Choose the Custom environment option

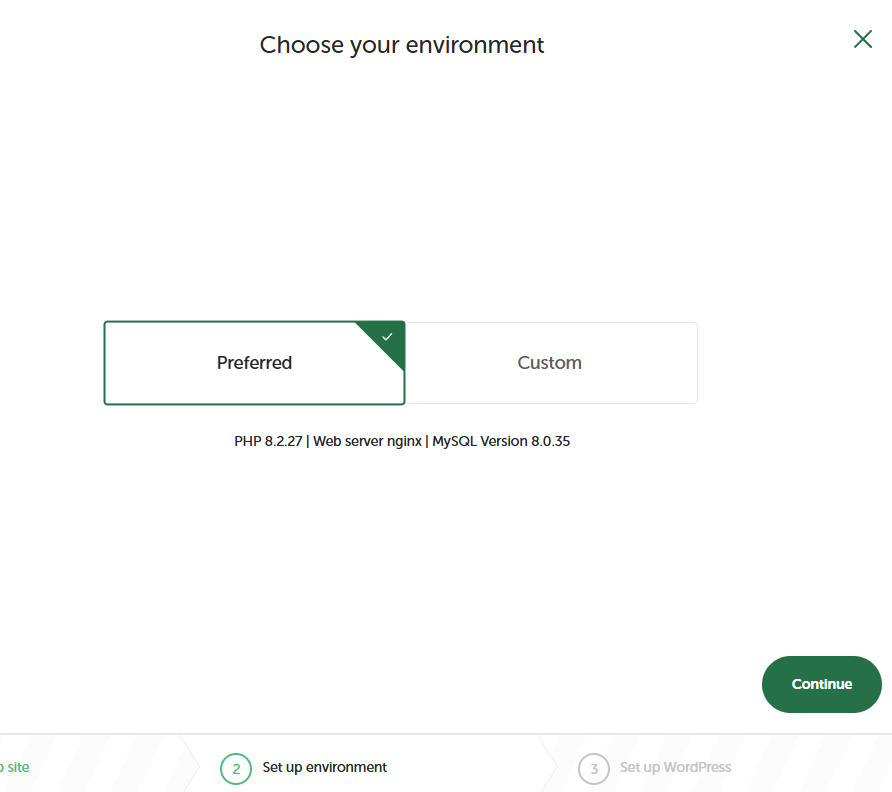[550, 363]
